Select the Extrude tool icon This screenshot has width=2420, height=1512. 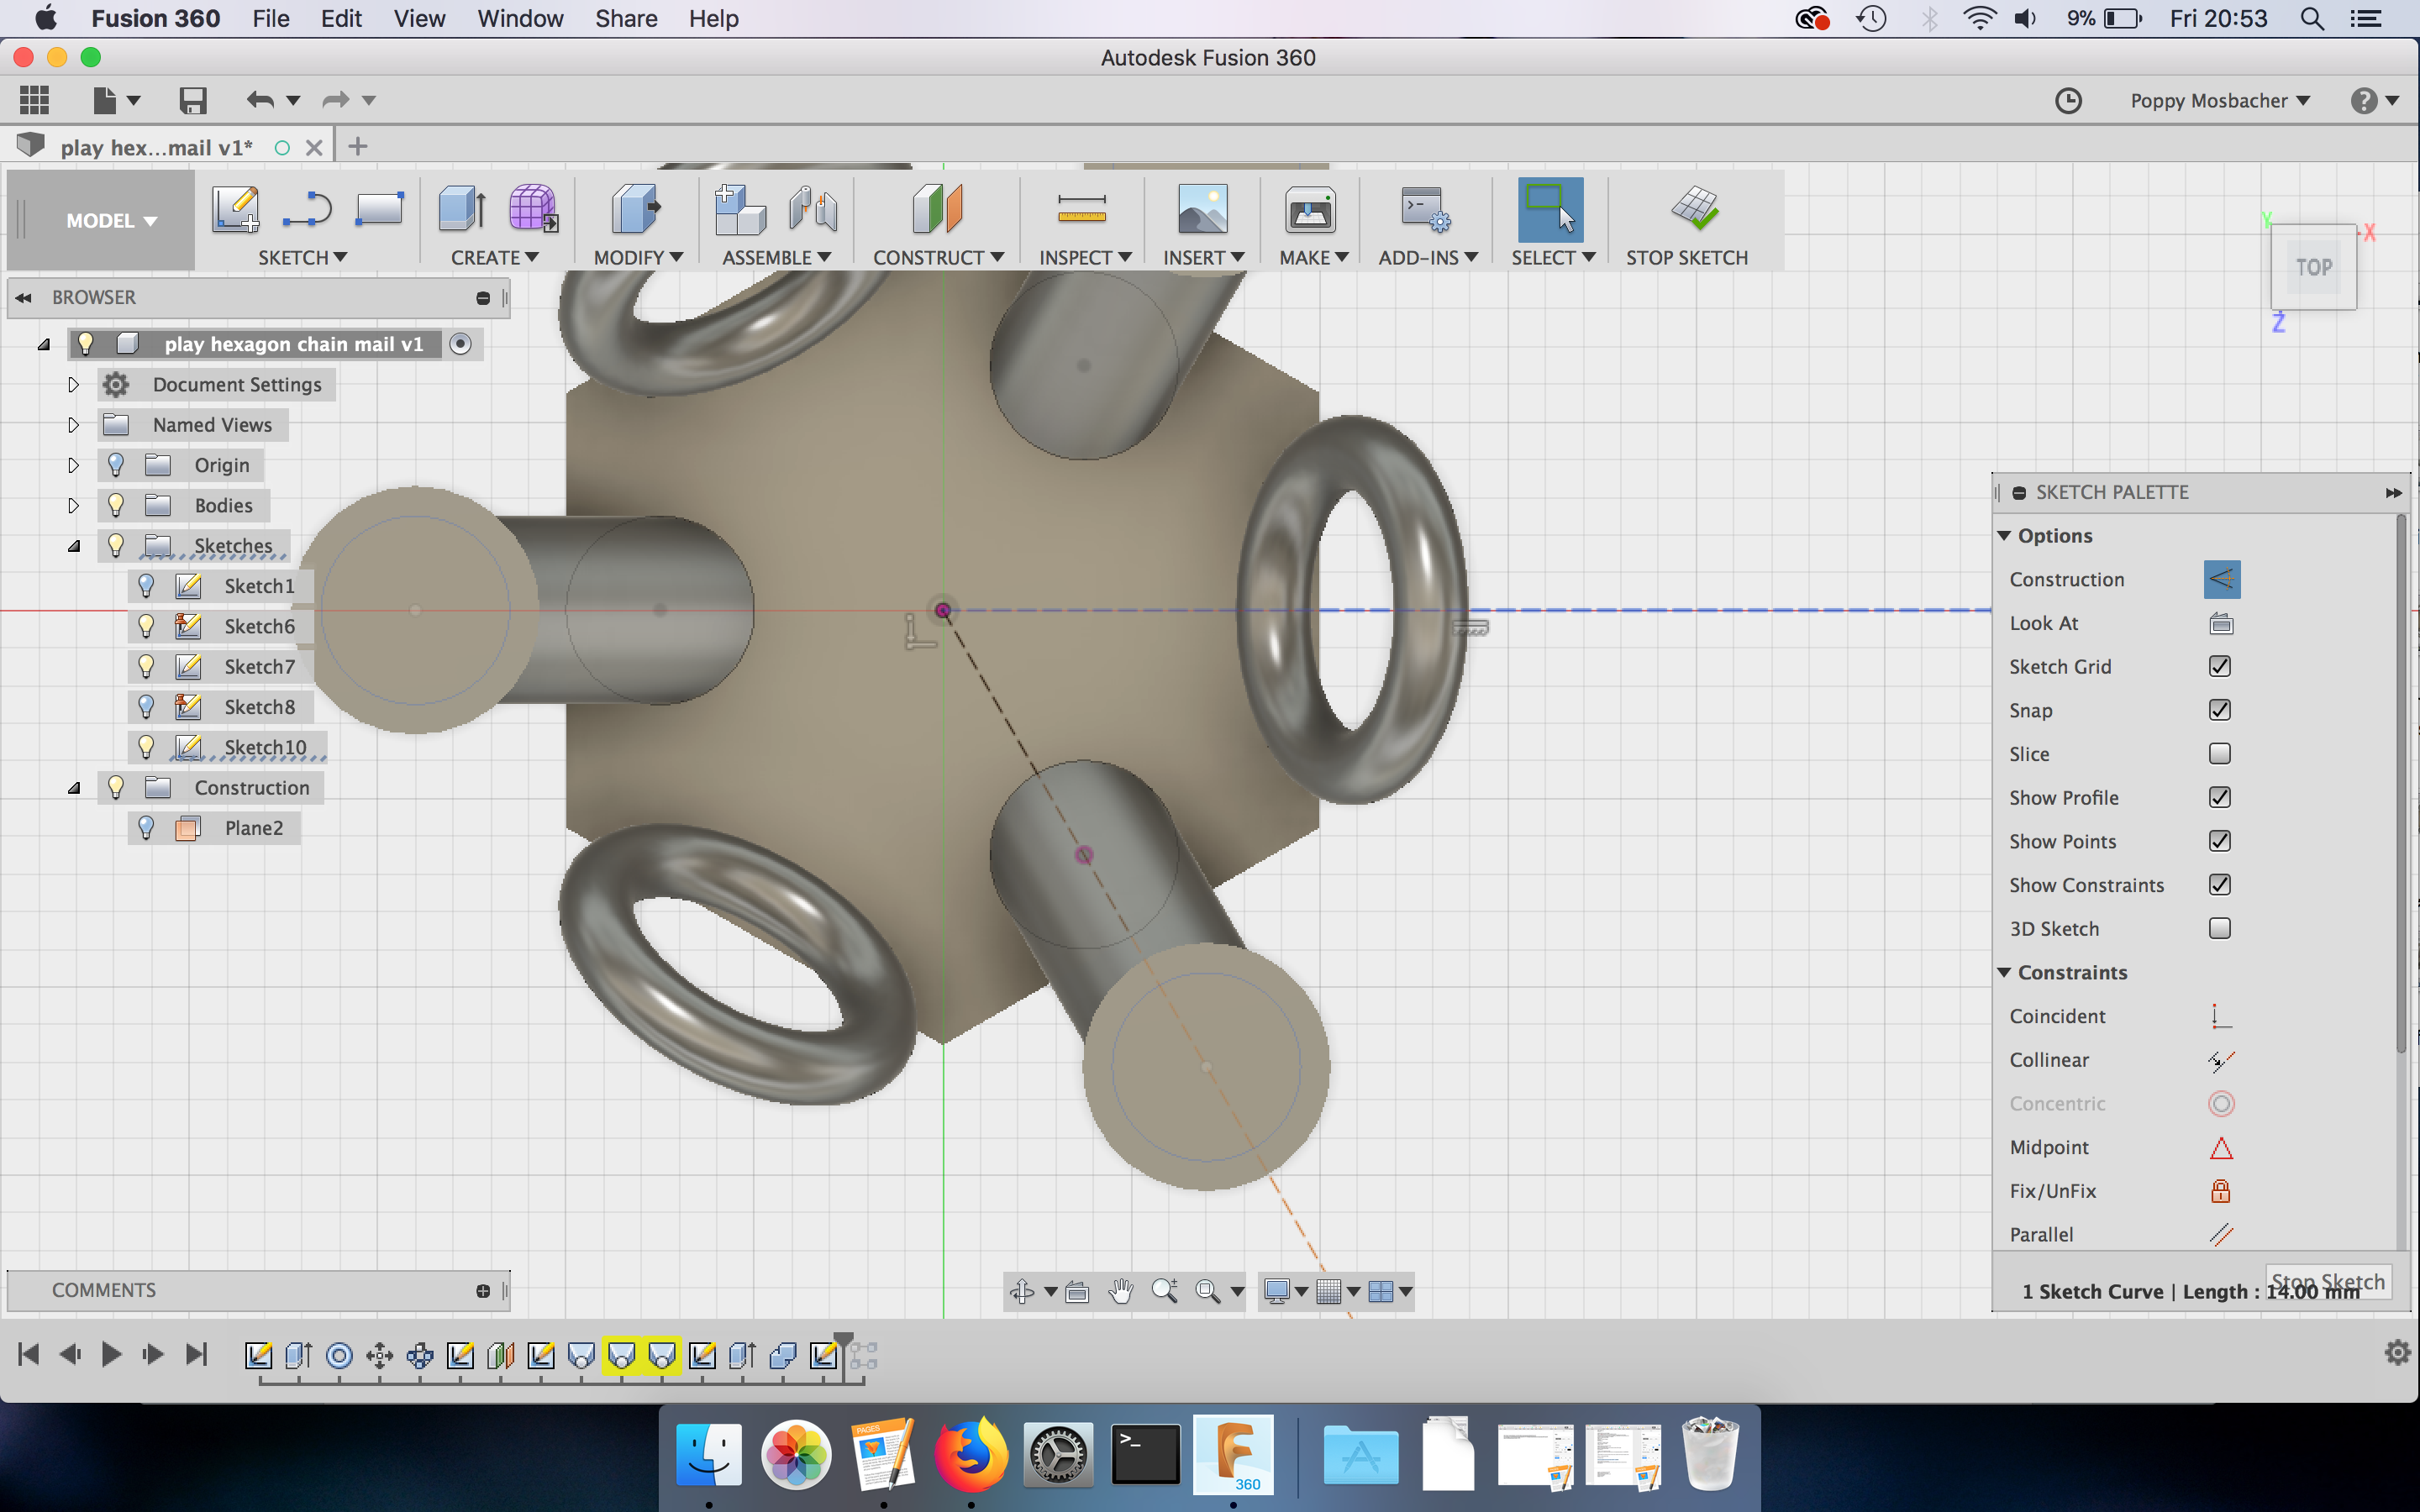tap(461, 209)
